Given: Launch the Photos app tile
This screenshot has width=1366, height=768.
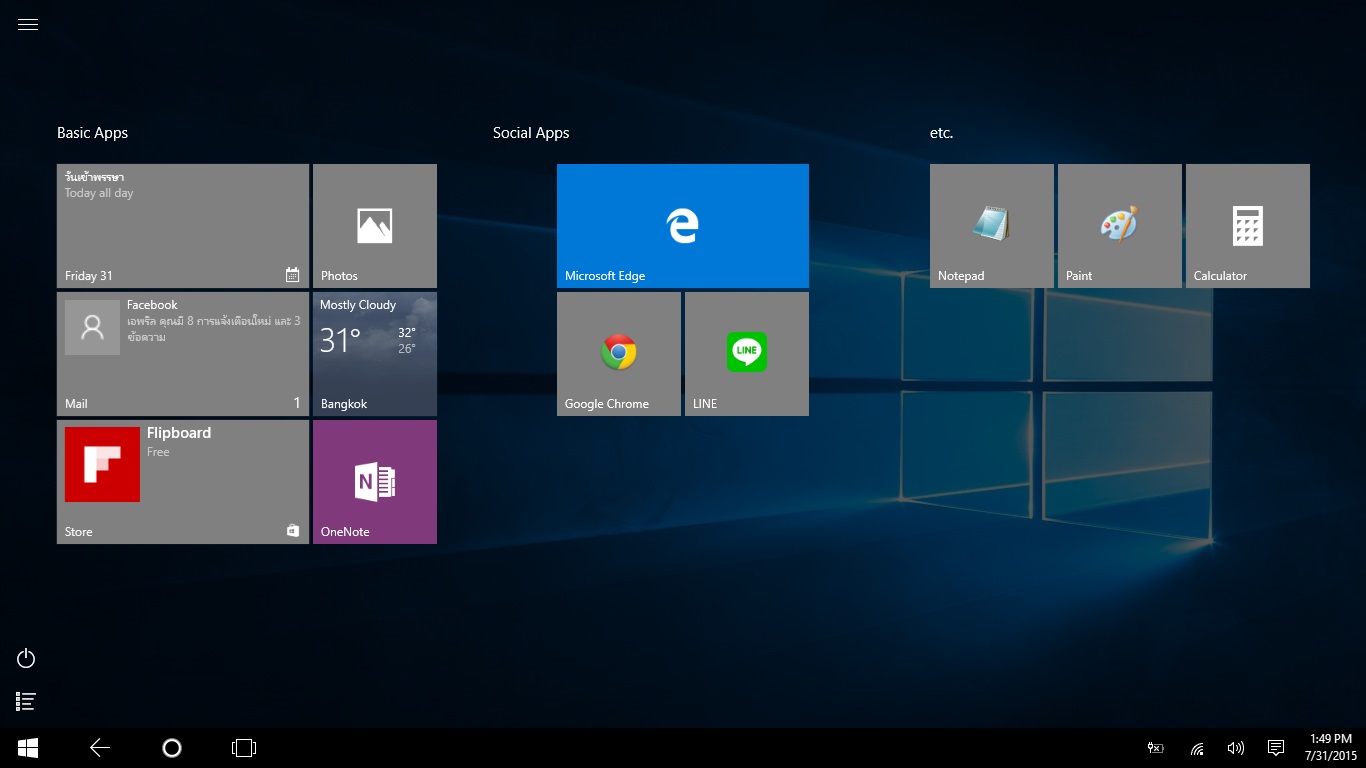Looking at the screenshot, I should [x=375, y=226].
